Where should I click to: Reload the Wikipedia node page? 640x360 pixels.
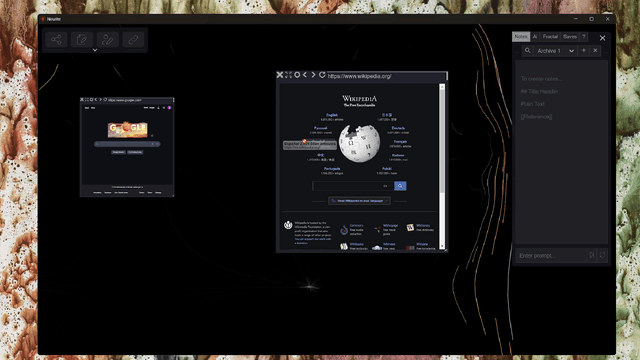point(322,75)
